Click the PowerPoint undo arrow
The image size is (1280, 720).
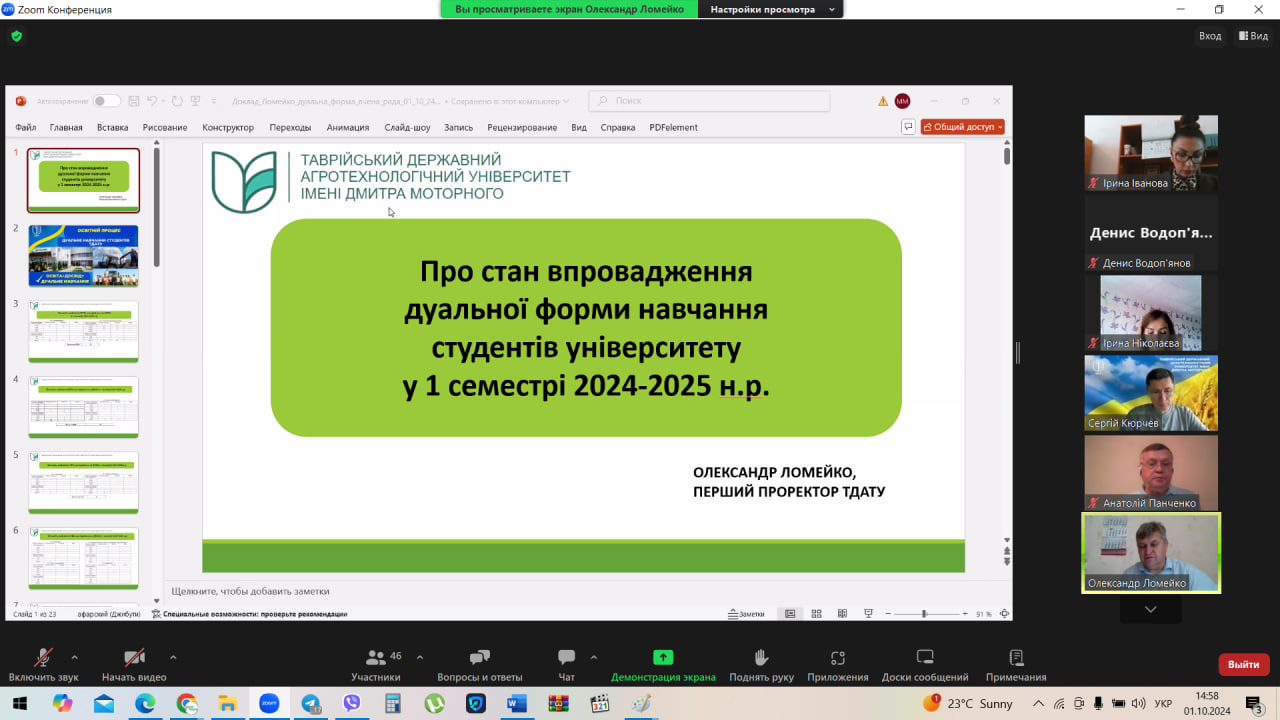(152, 101)
